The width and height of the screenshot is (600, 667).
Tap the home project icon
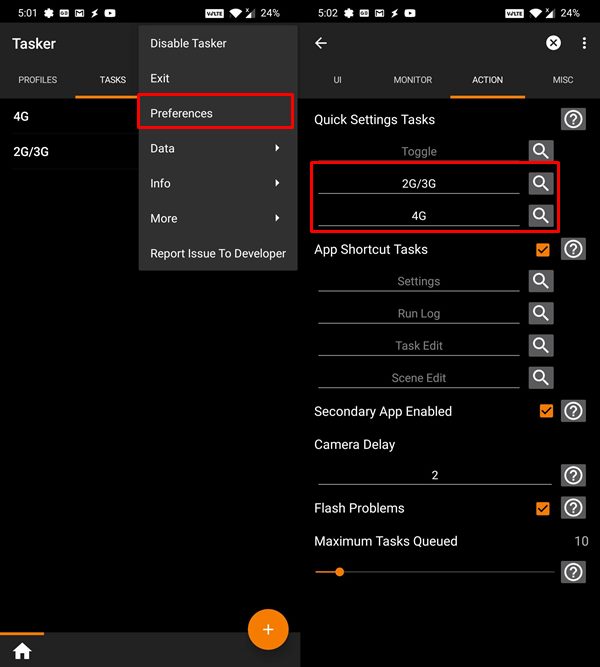[x=22, y=651]
